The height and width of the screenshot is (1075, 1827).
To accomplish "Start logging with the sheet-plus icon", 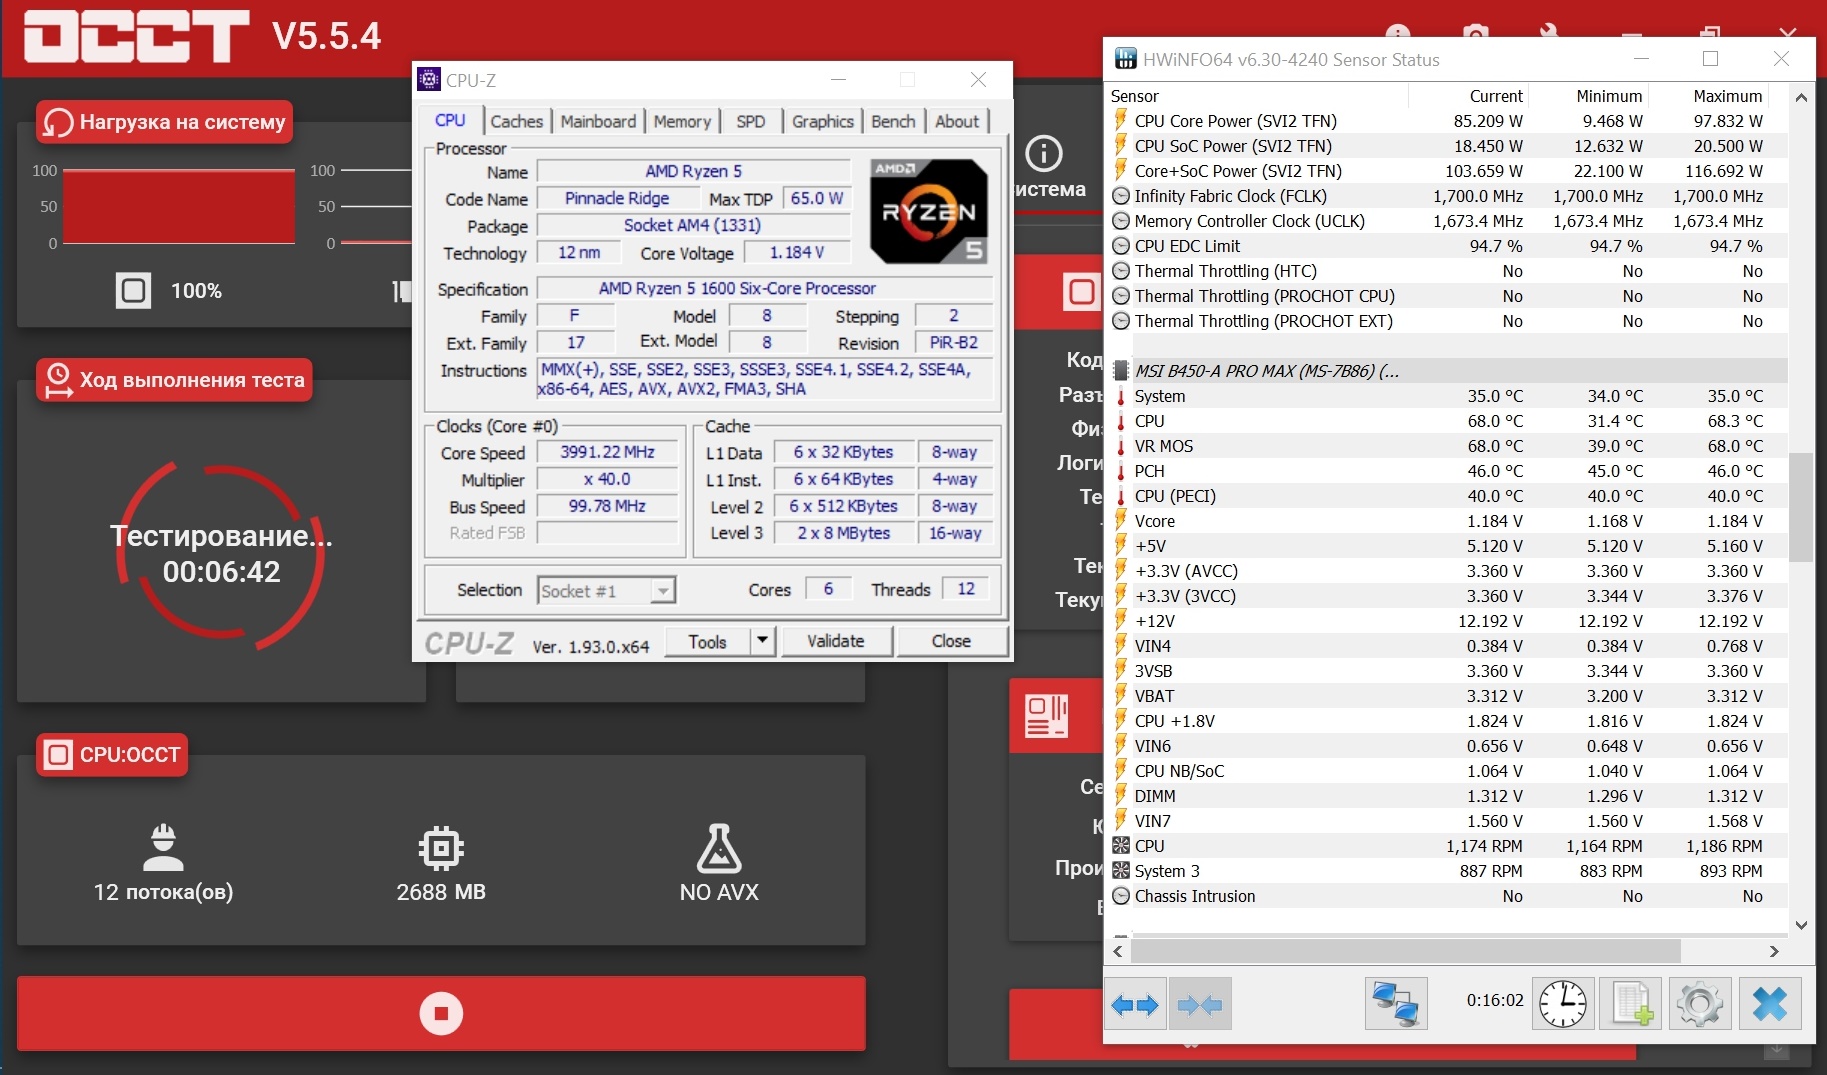I will tap(1631, 1004).
